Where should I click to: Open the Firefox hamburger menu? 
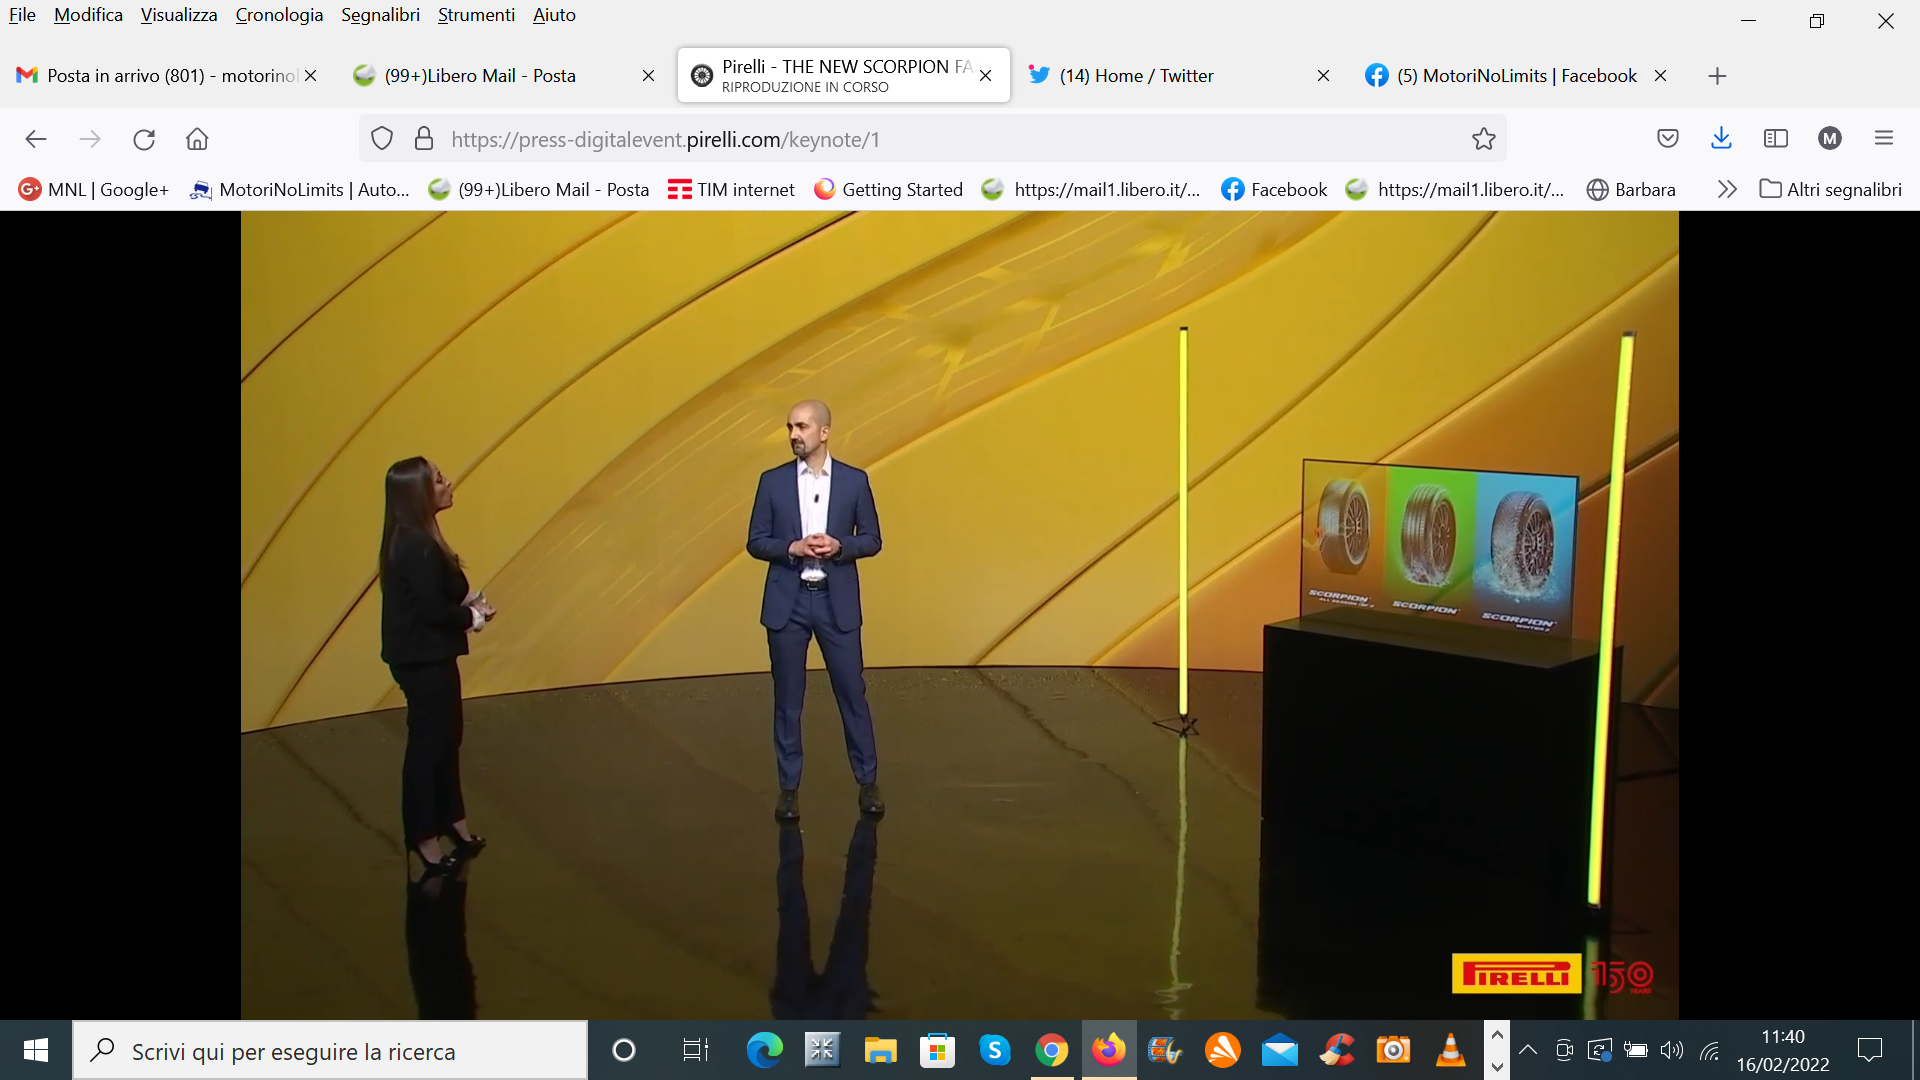point(1884,139)
